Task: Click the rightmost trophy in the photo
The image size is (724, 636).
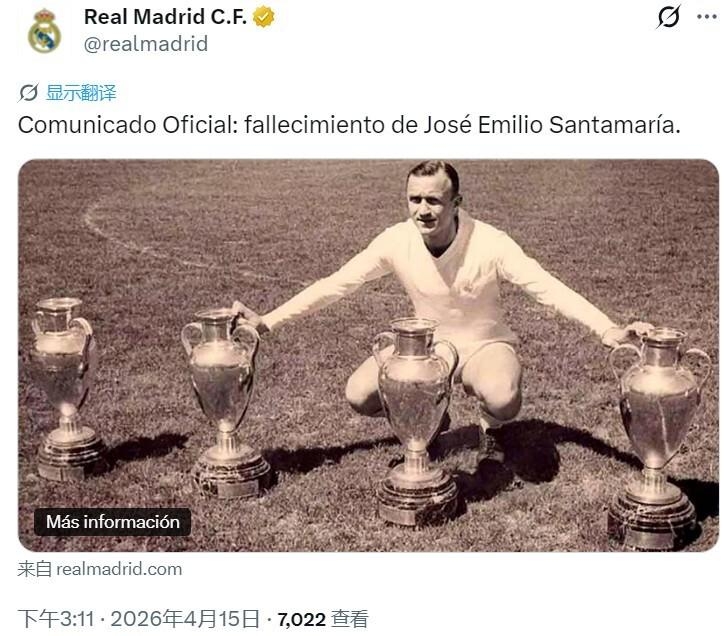Action: (x=656, y=438)
